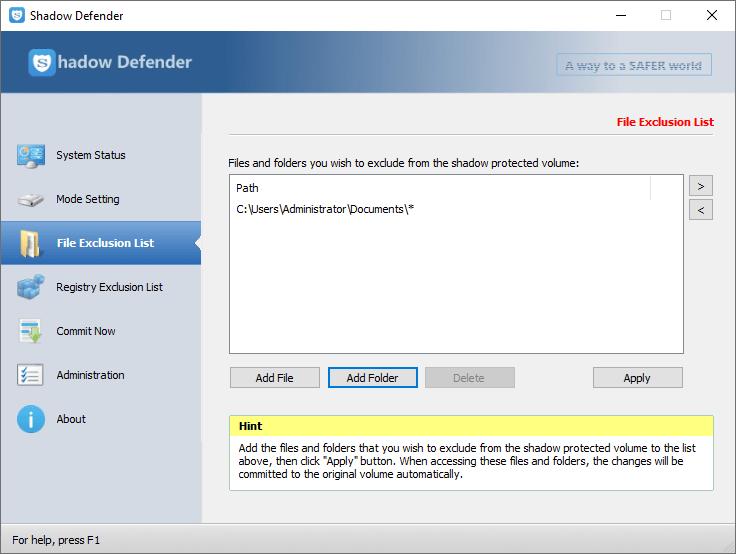The width and height of the screenshot is (736, 554).
Task: Click the Commit Now arrow icon
Action: click(31, 331)
